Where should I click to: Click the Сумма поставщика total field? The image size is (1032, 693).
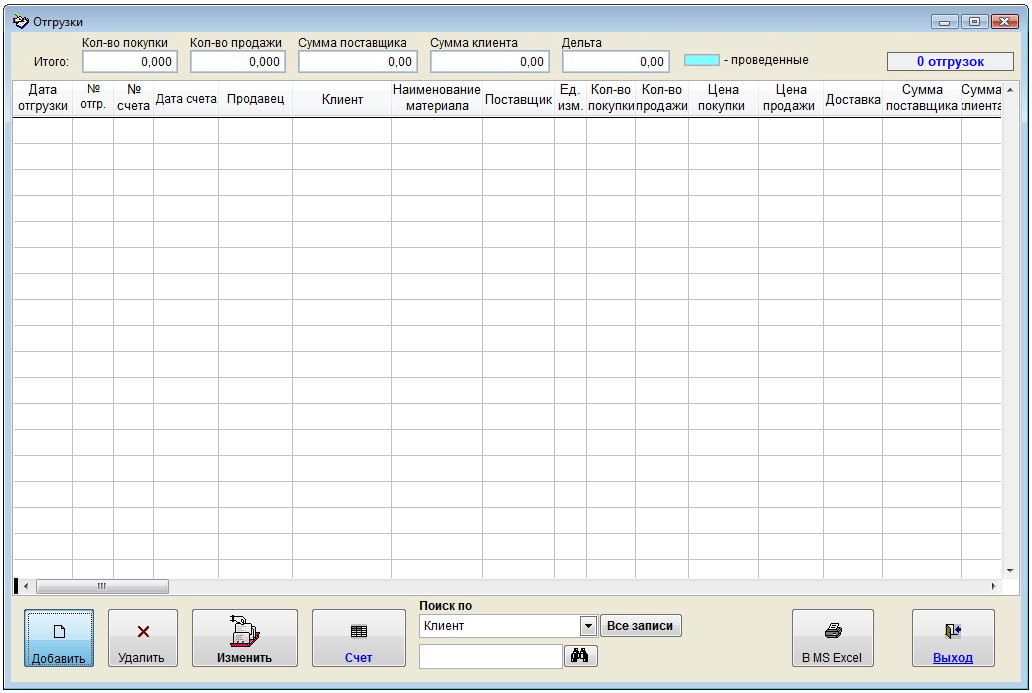coord(357,62)
